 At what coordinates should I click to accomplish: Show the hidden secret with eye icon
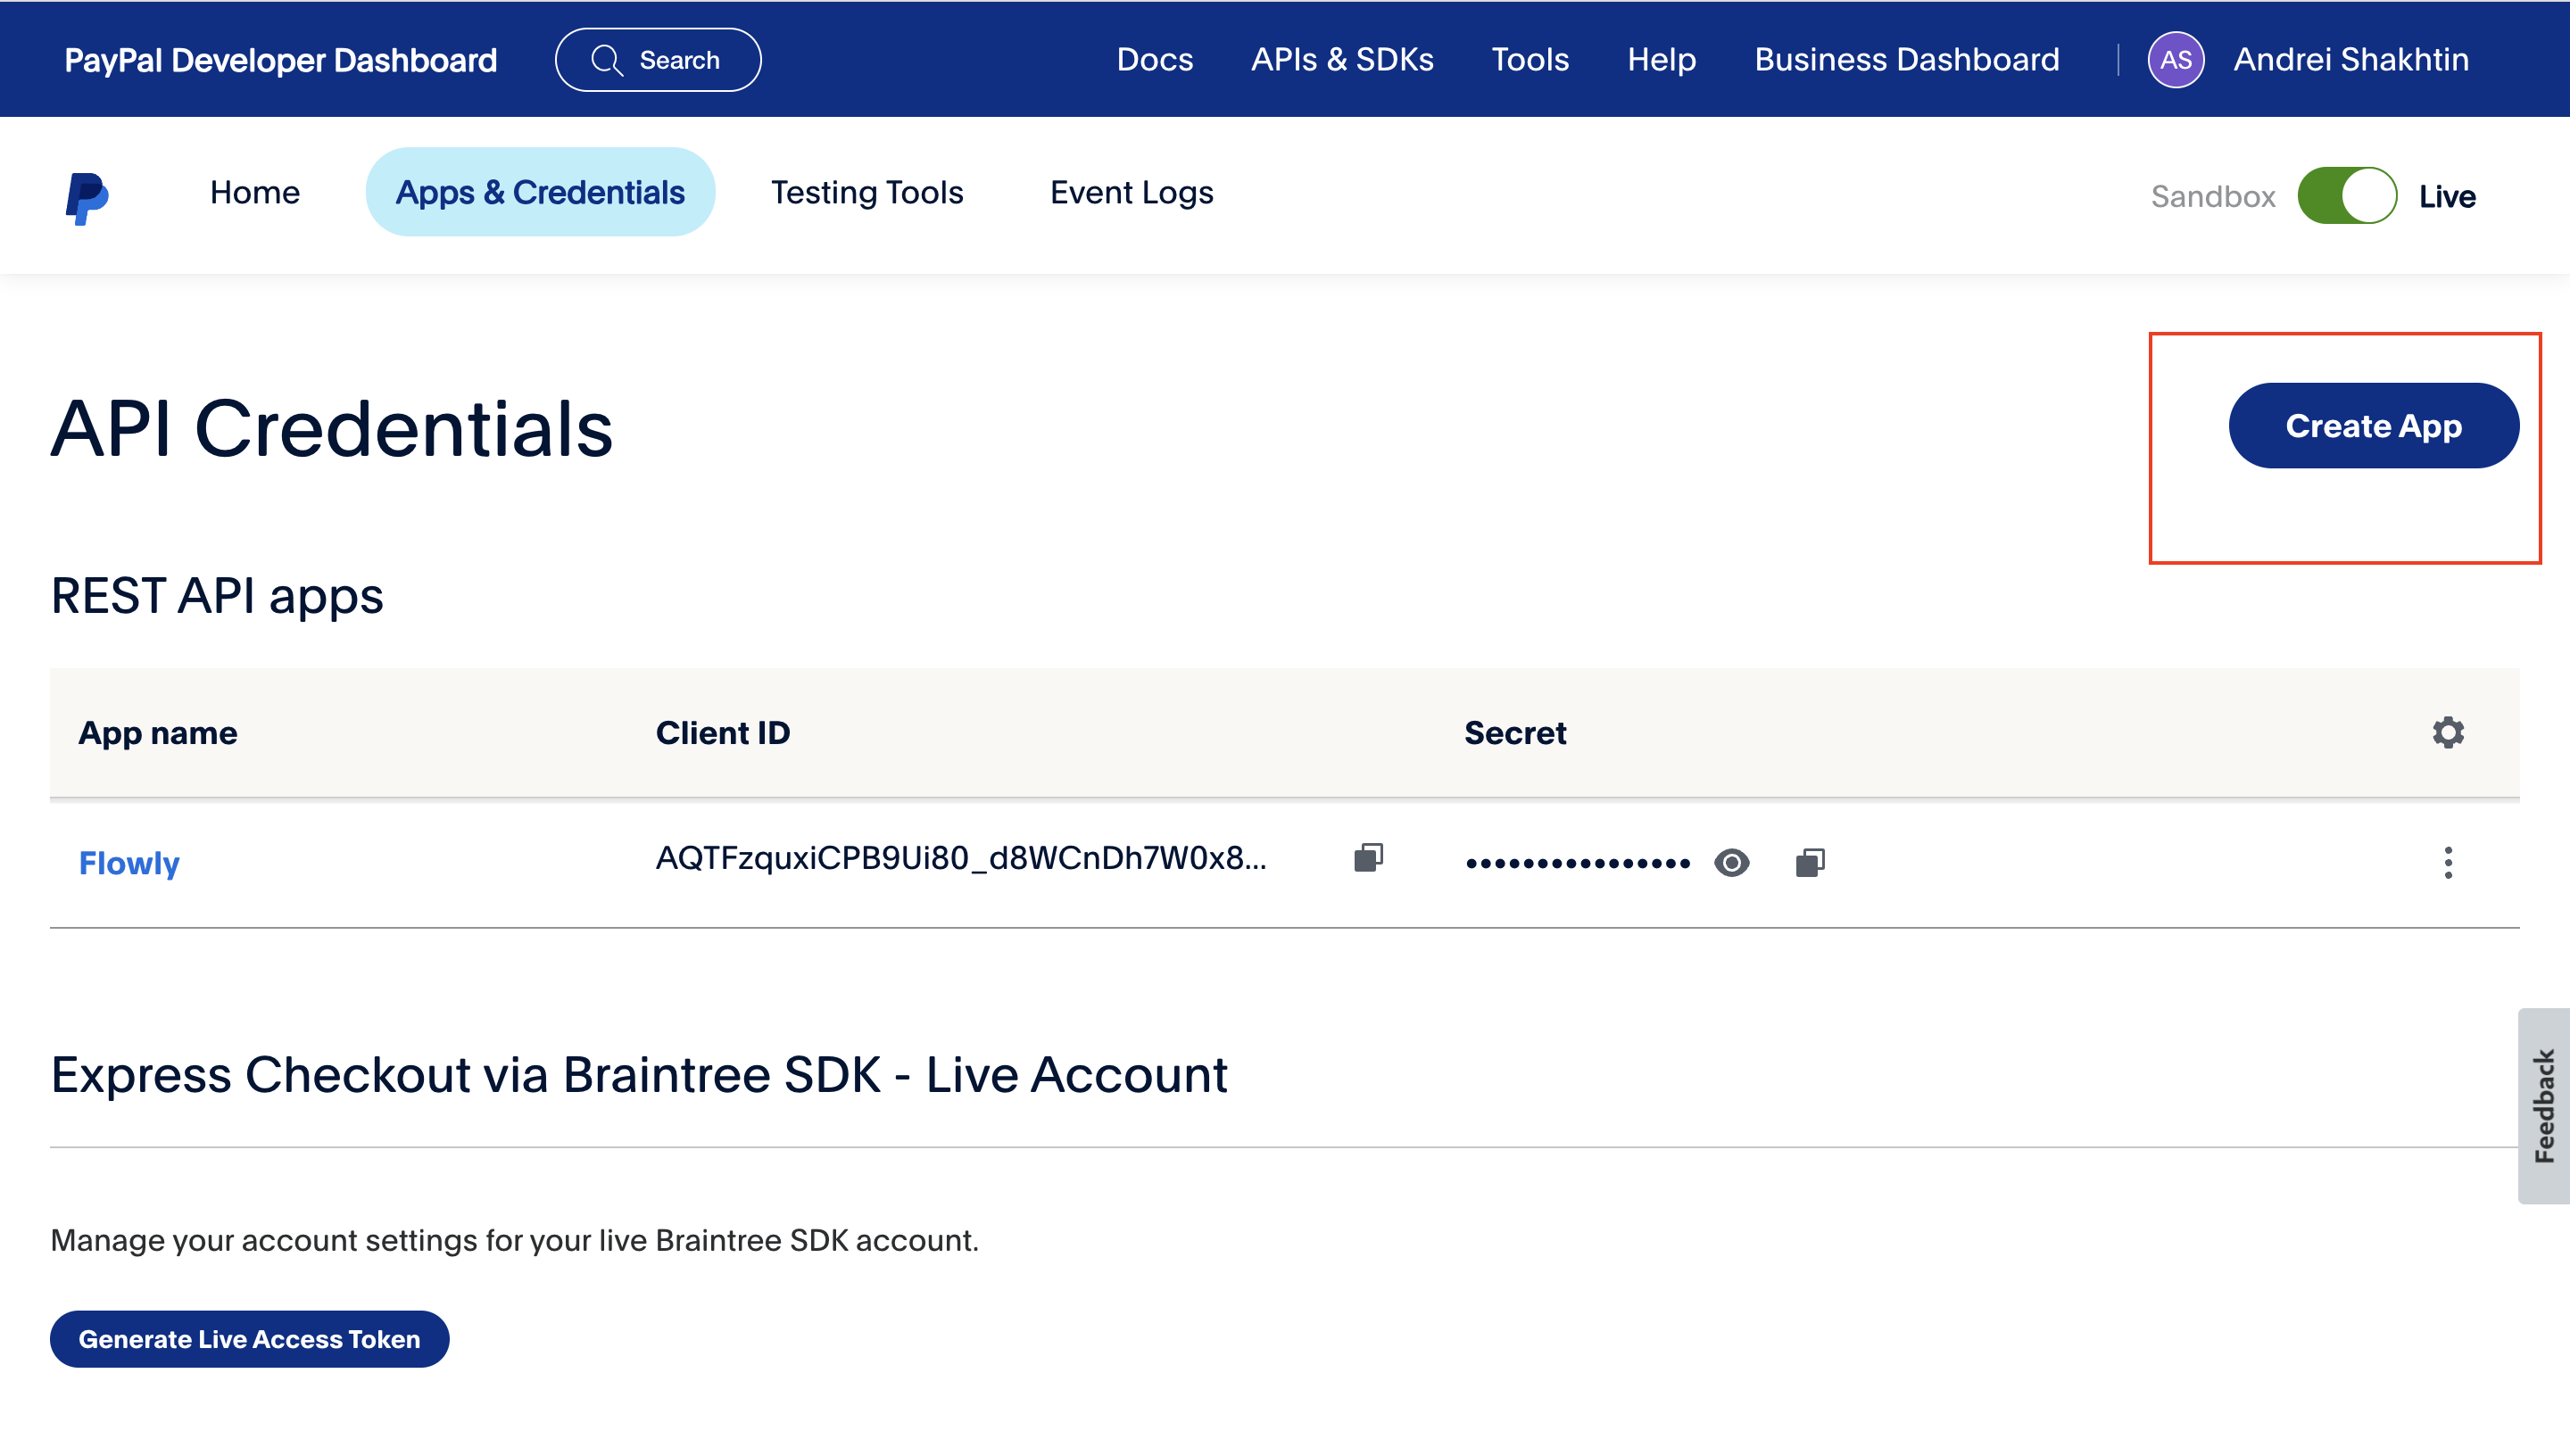[1731, 862]
